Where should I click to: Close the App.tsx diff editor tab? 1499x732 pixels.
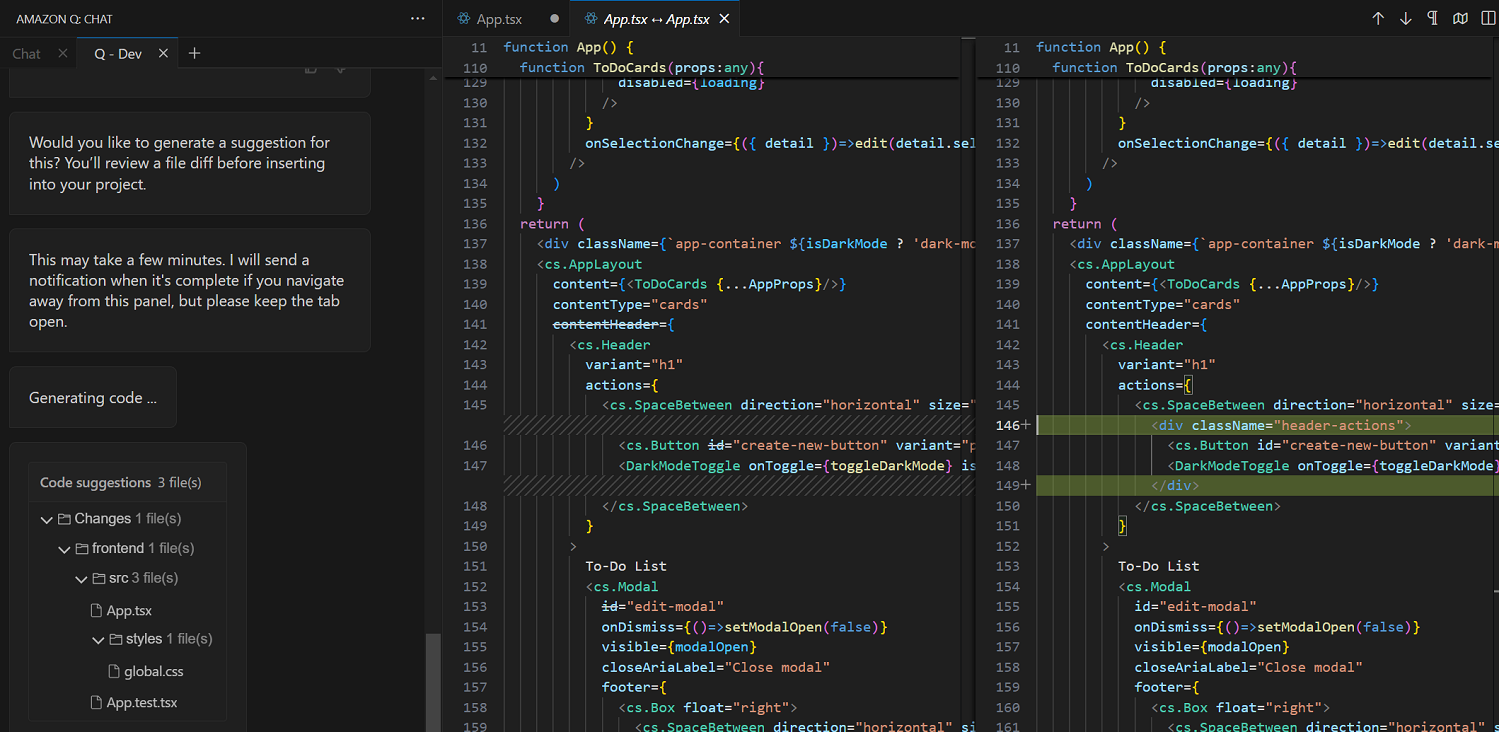(x=724, y=19)
